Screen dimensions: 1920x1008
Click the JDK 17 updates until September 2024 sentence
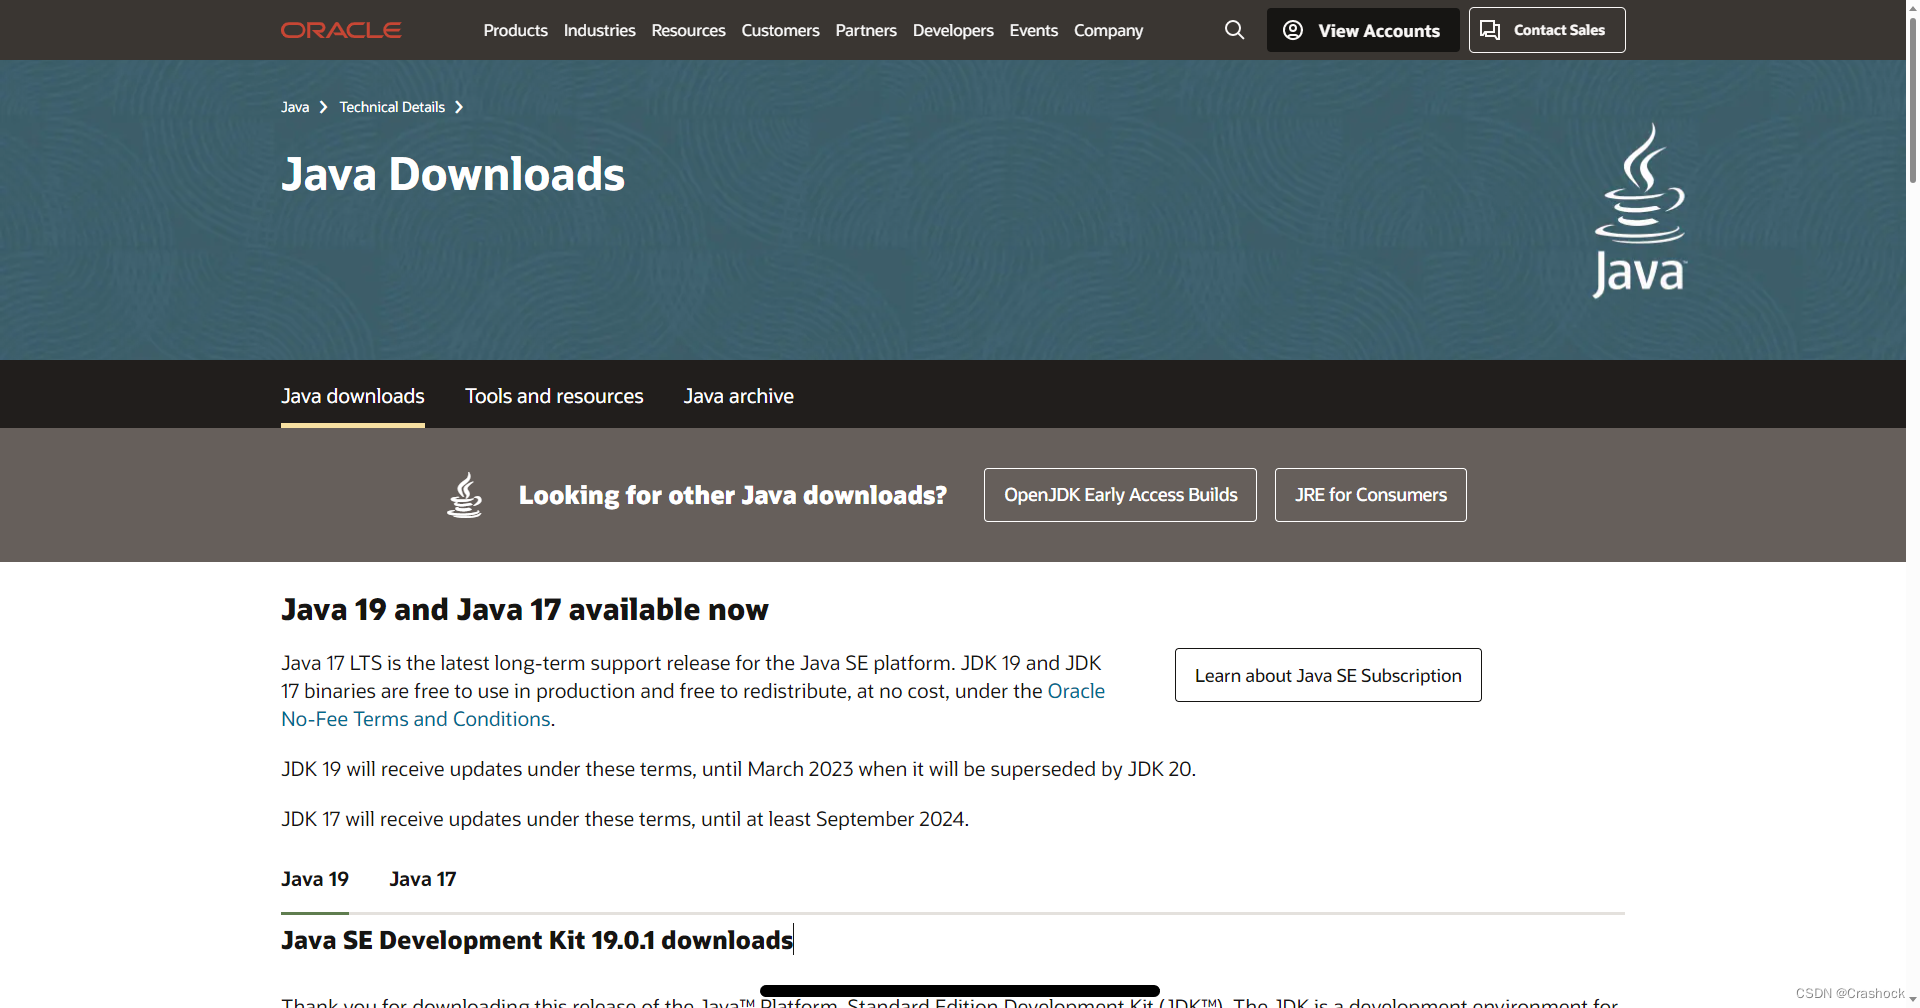(x=625, y=819)
